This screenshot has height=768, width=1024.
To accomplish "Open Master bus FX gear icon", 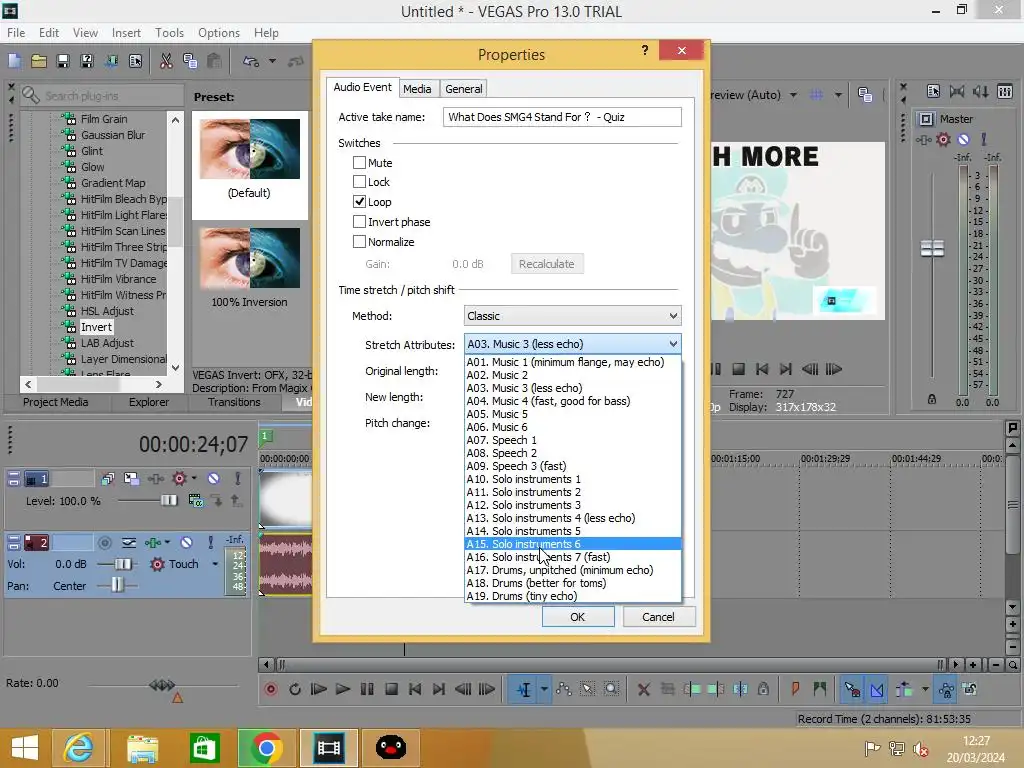I will pyautogui.click(x=943, y=139).
